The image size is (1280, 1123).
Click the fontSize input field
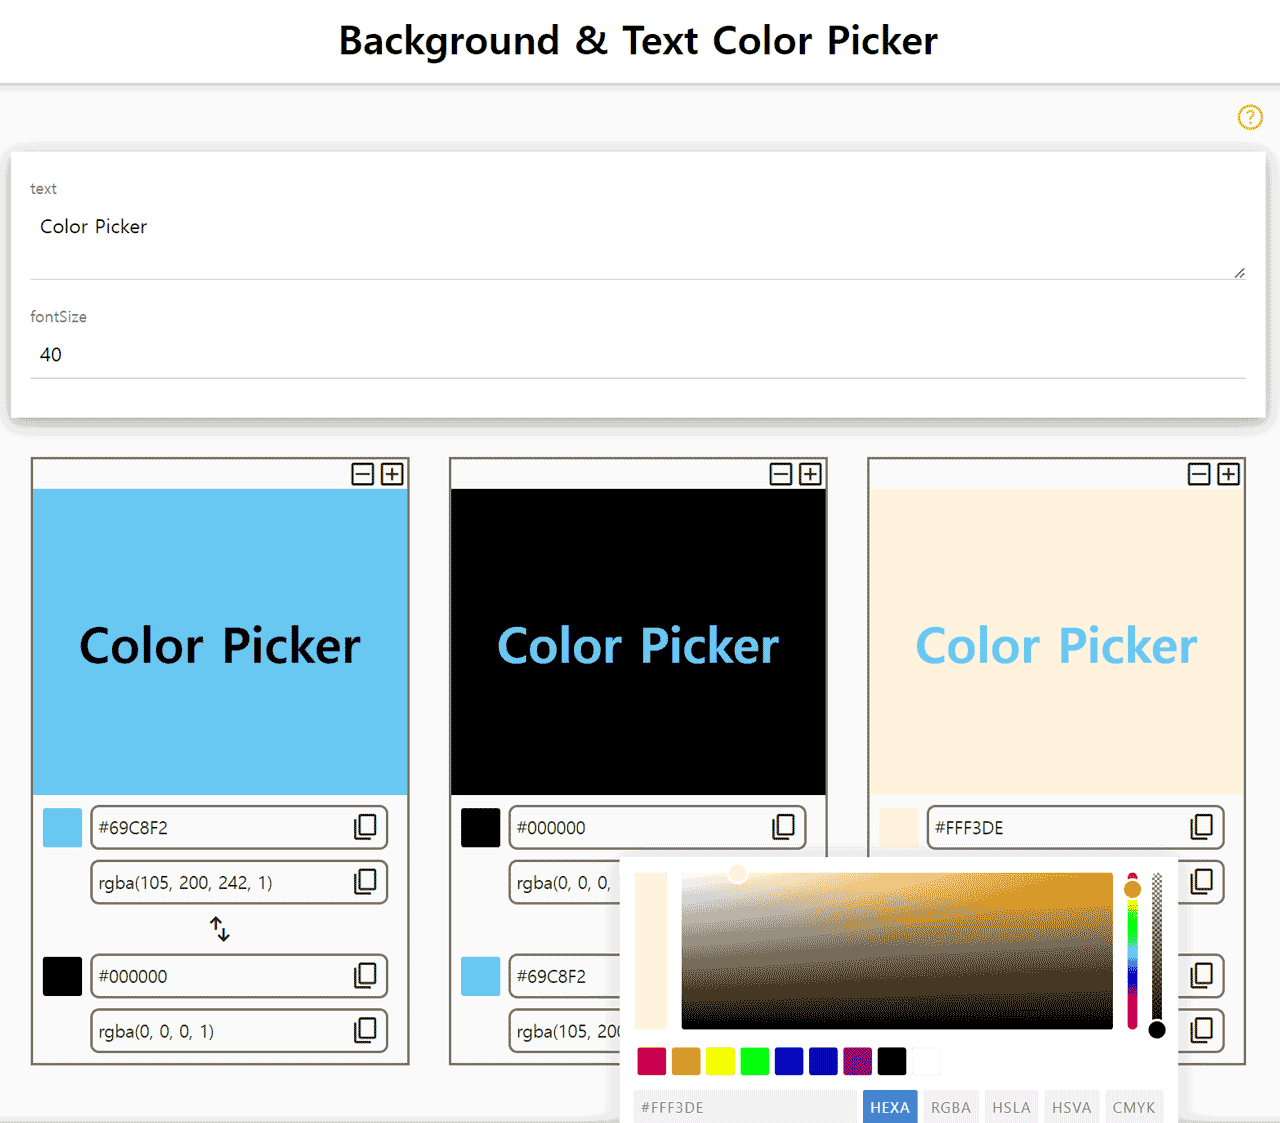point(638,355)
